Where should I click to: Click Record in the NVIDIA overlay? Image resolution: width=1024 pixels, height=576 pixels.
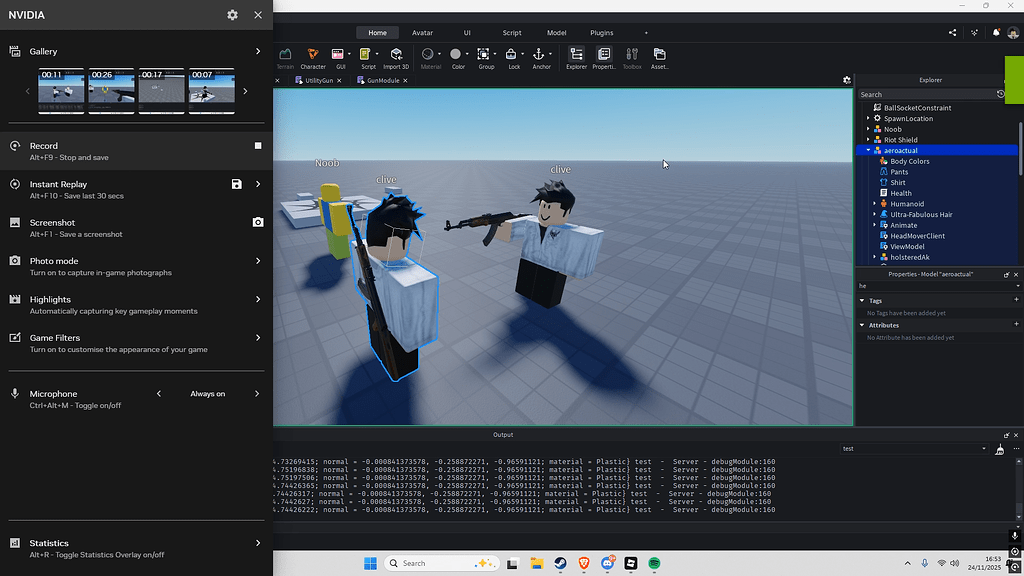pos(43,145)
